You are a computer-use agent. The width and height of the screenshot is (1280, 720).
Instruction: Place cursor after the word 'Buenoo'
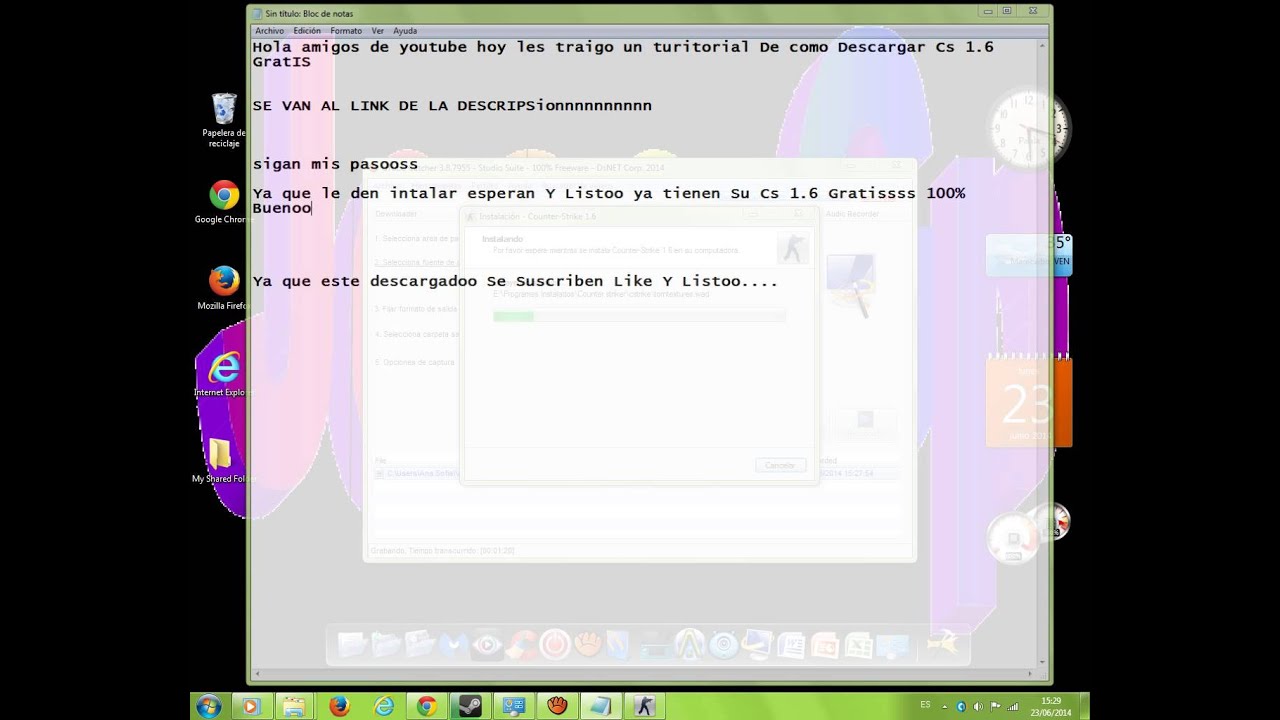pyautogui.click(x=313, y=208)
